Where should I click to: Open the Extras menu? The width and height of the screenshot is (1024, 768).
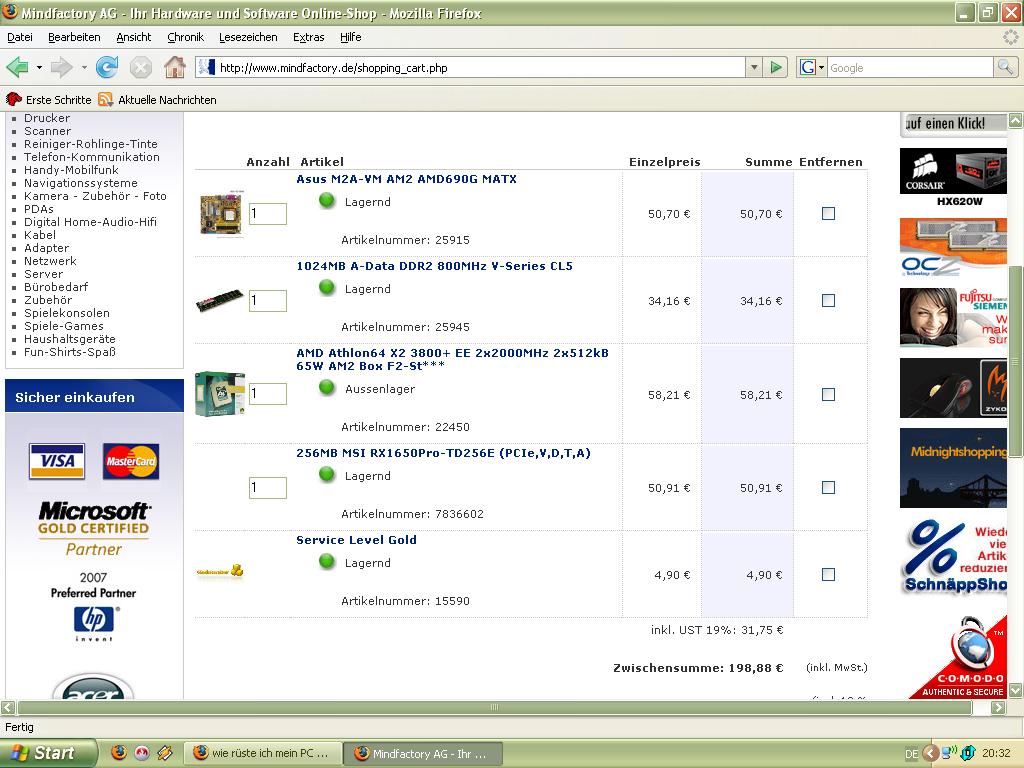click(x=309, y=37)
